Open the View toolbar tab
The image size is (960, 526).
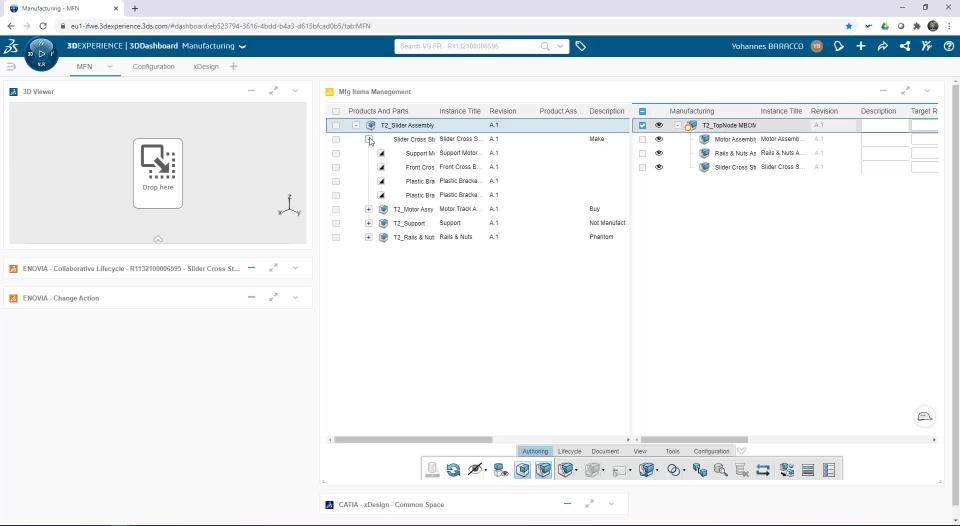coord(640,451)
